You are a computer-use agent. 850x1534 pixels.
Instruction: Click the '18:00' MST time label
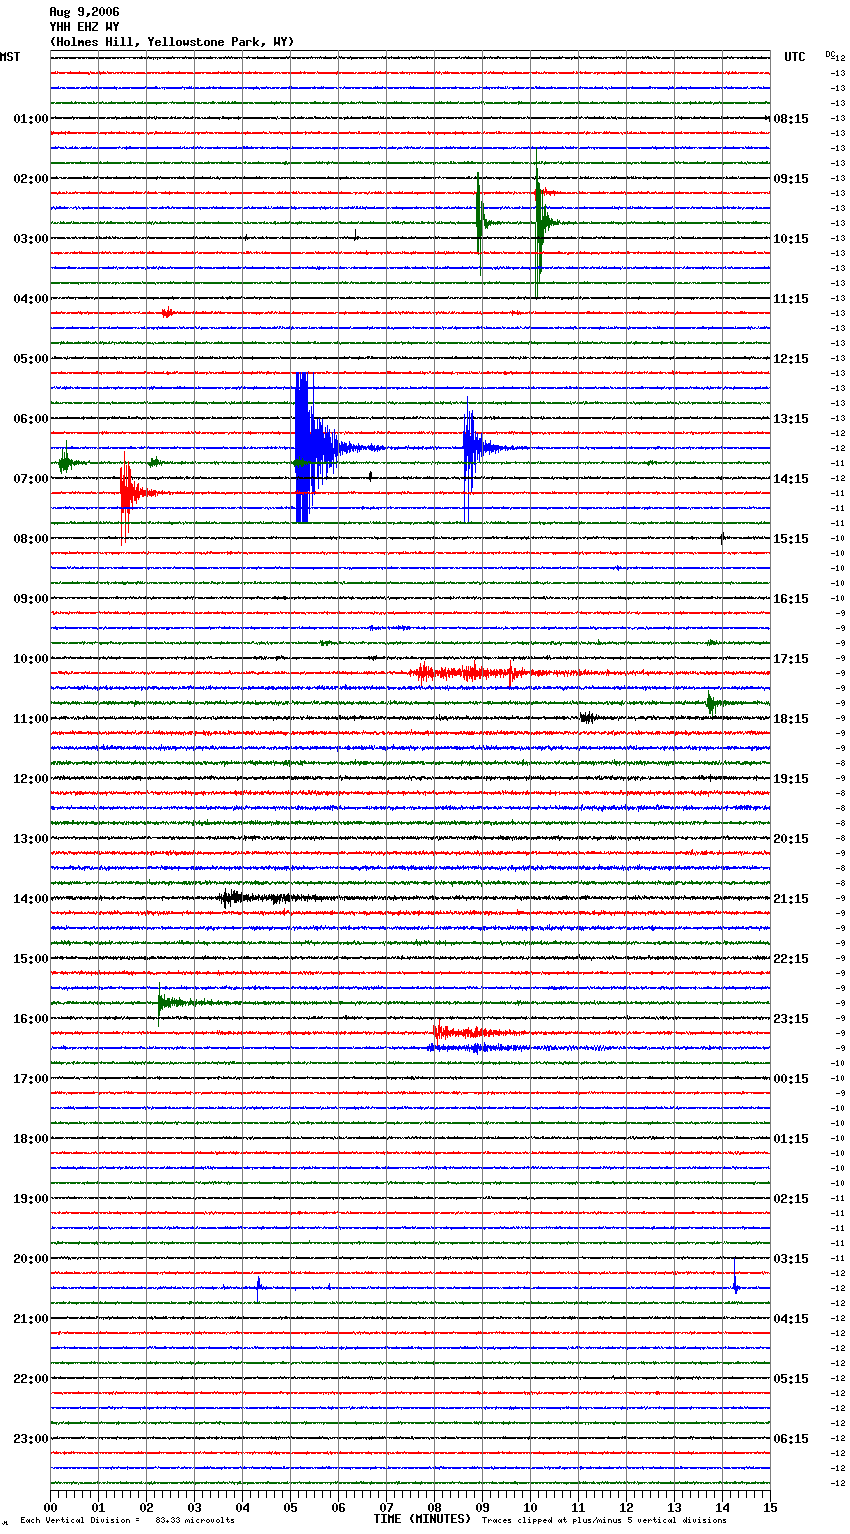[30, 1138]
